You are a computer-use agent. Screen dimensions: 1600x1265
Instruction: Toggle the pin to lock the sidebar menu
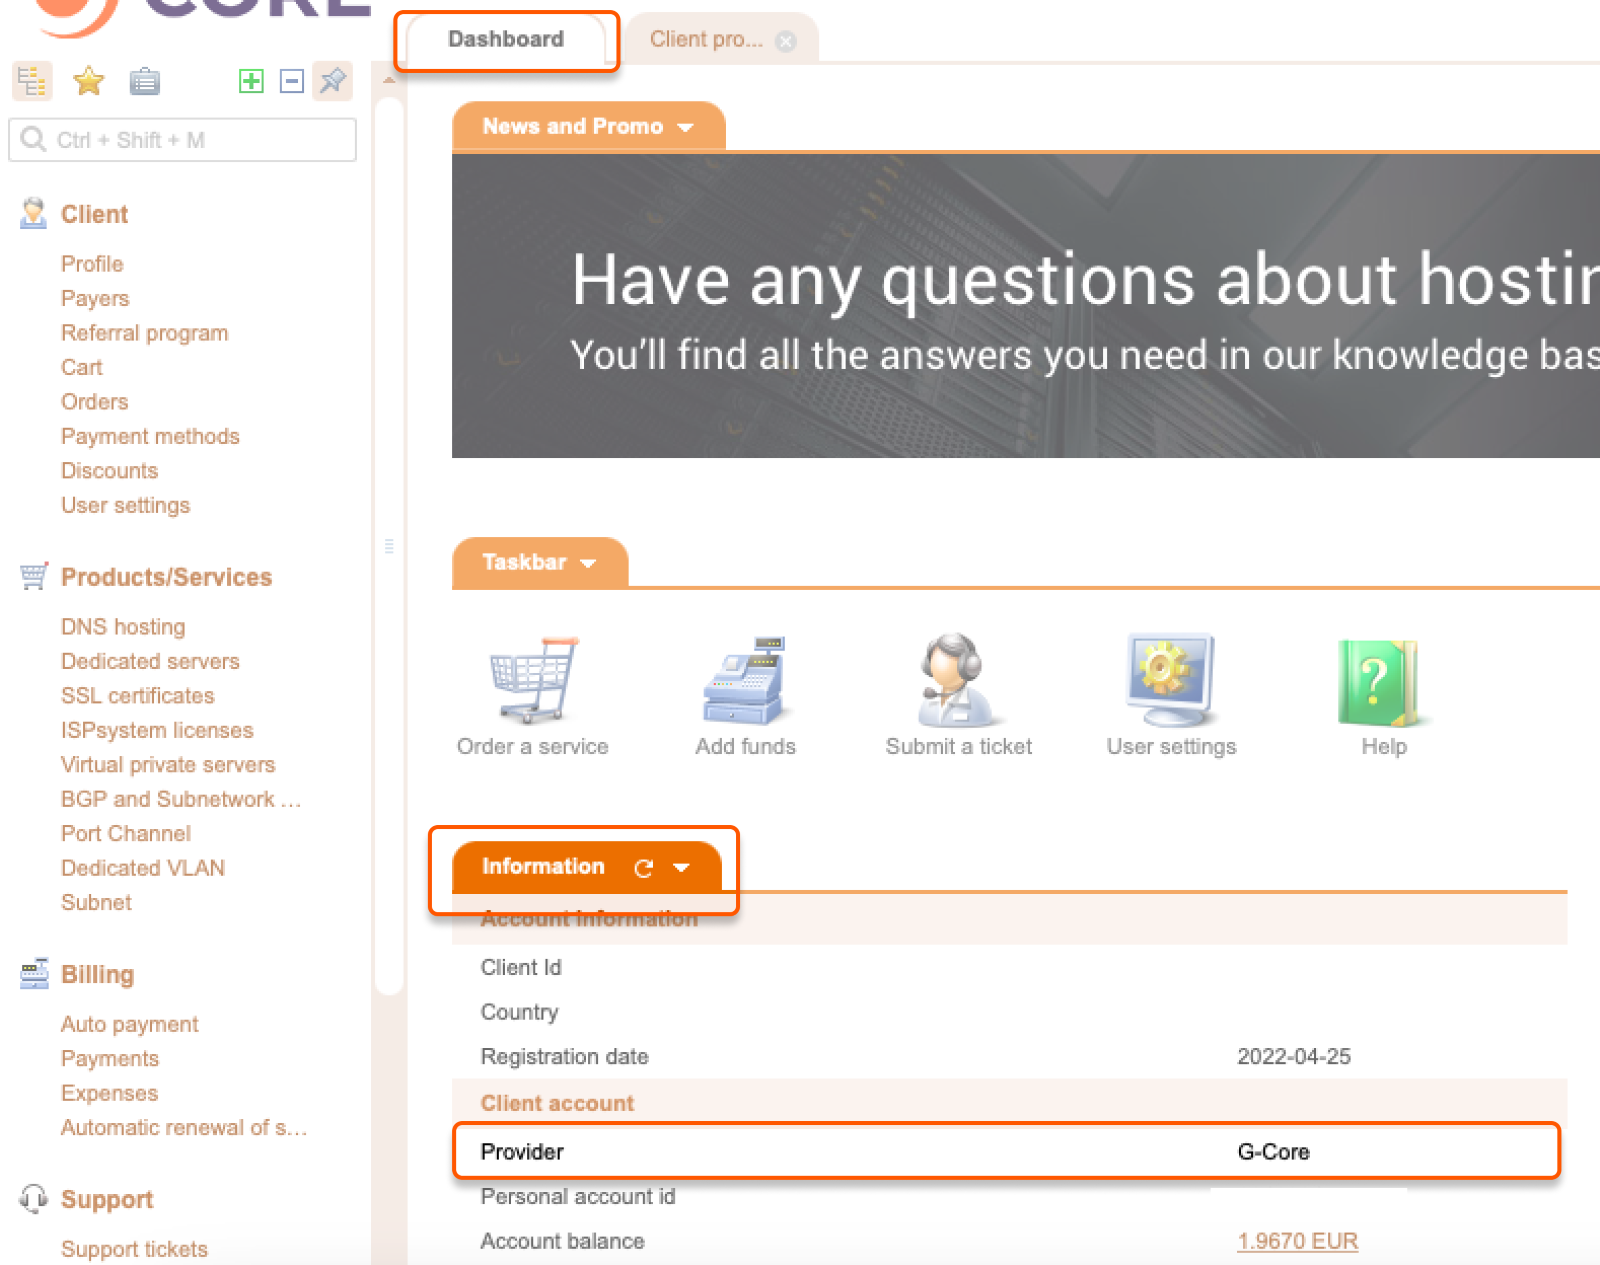333,81
